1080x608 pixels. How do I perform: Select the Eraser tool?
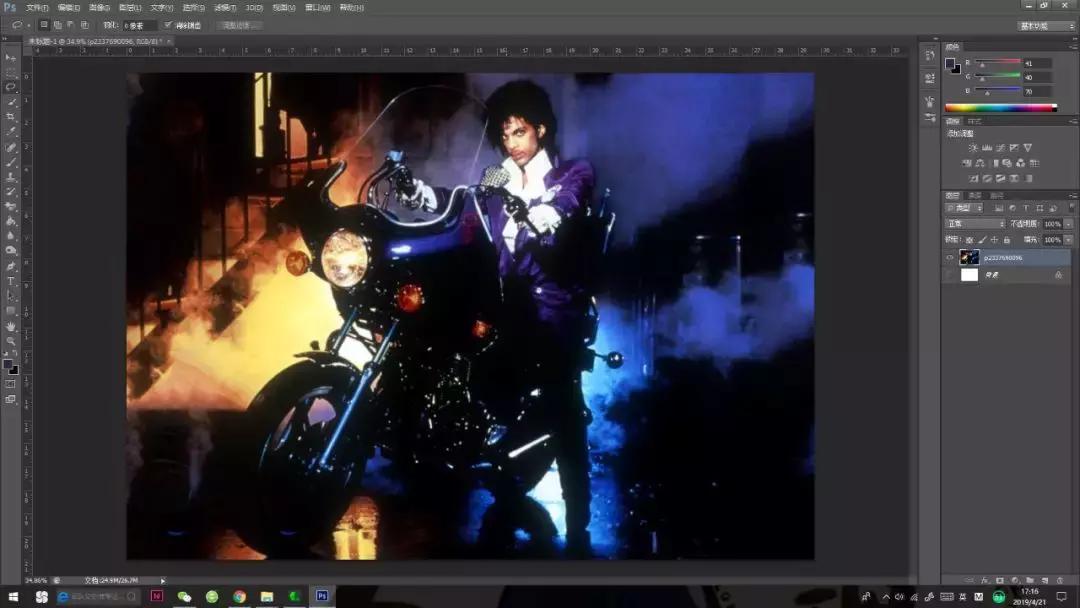point(10,207)
